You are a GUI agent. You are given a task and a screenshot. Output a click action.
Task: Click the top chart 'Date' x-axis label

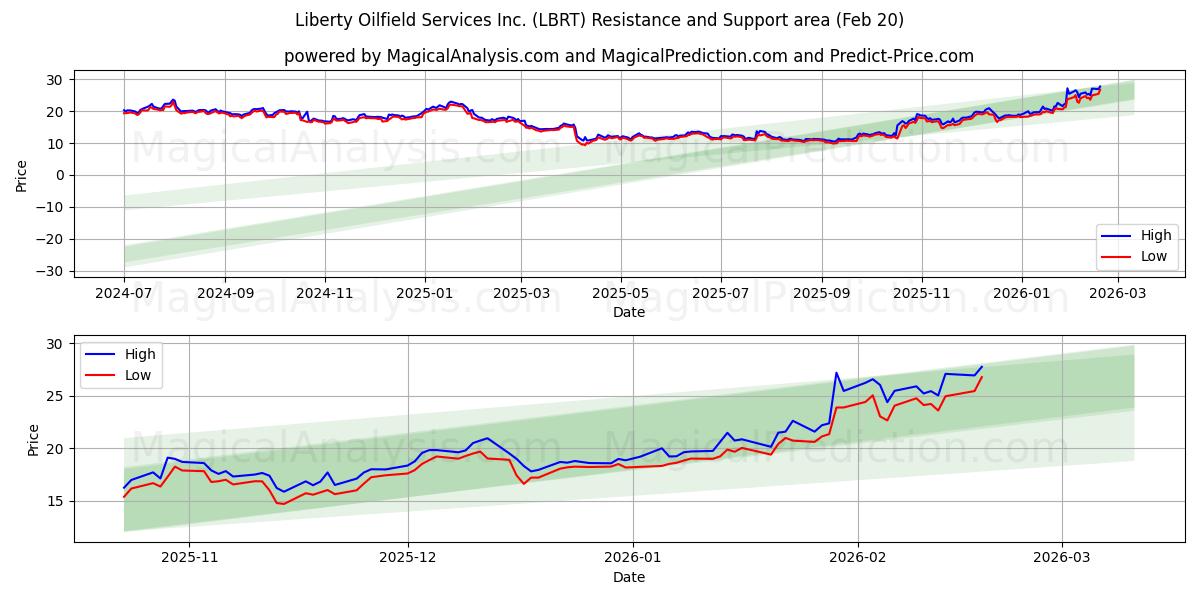(629, 312)
